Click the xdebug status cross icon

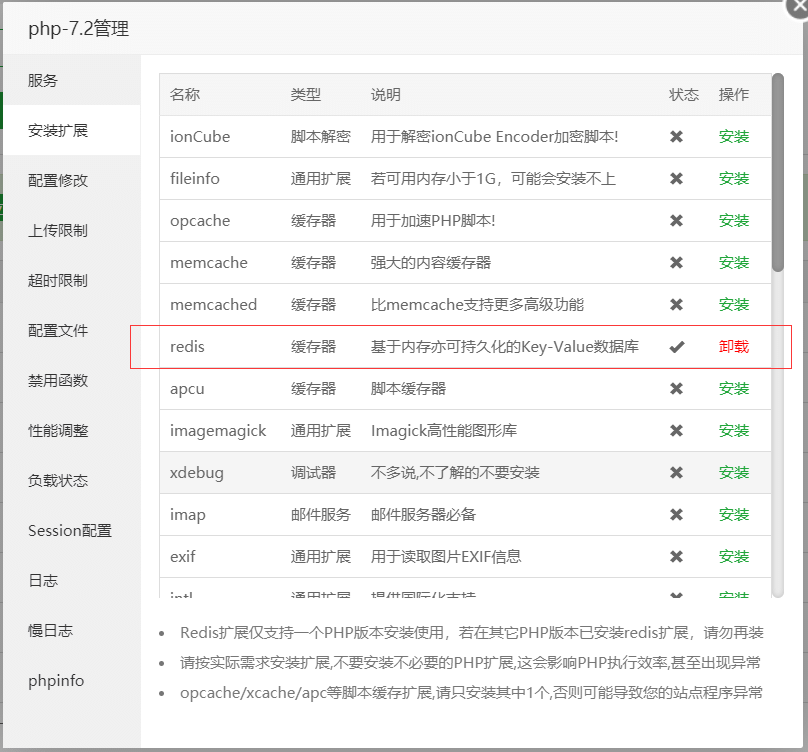coord(676,472)
